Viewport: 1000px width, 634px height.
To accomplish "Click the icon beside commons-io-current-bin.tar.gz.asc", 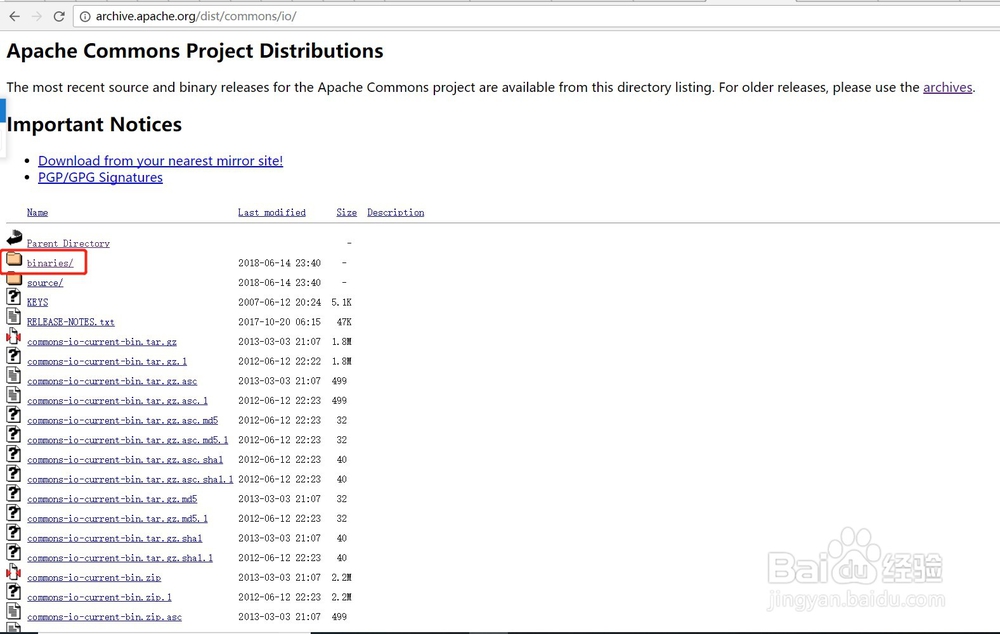I will click(13, 376).
